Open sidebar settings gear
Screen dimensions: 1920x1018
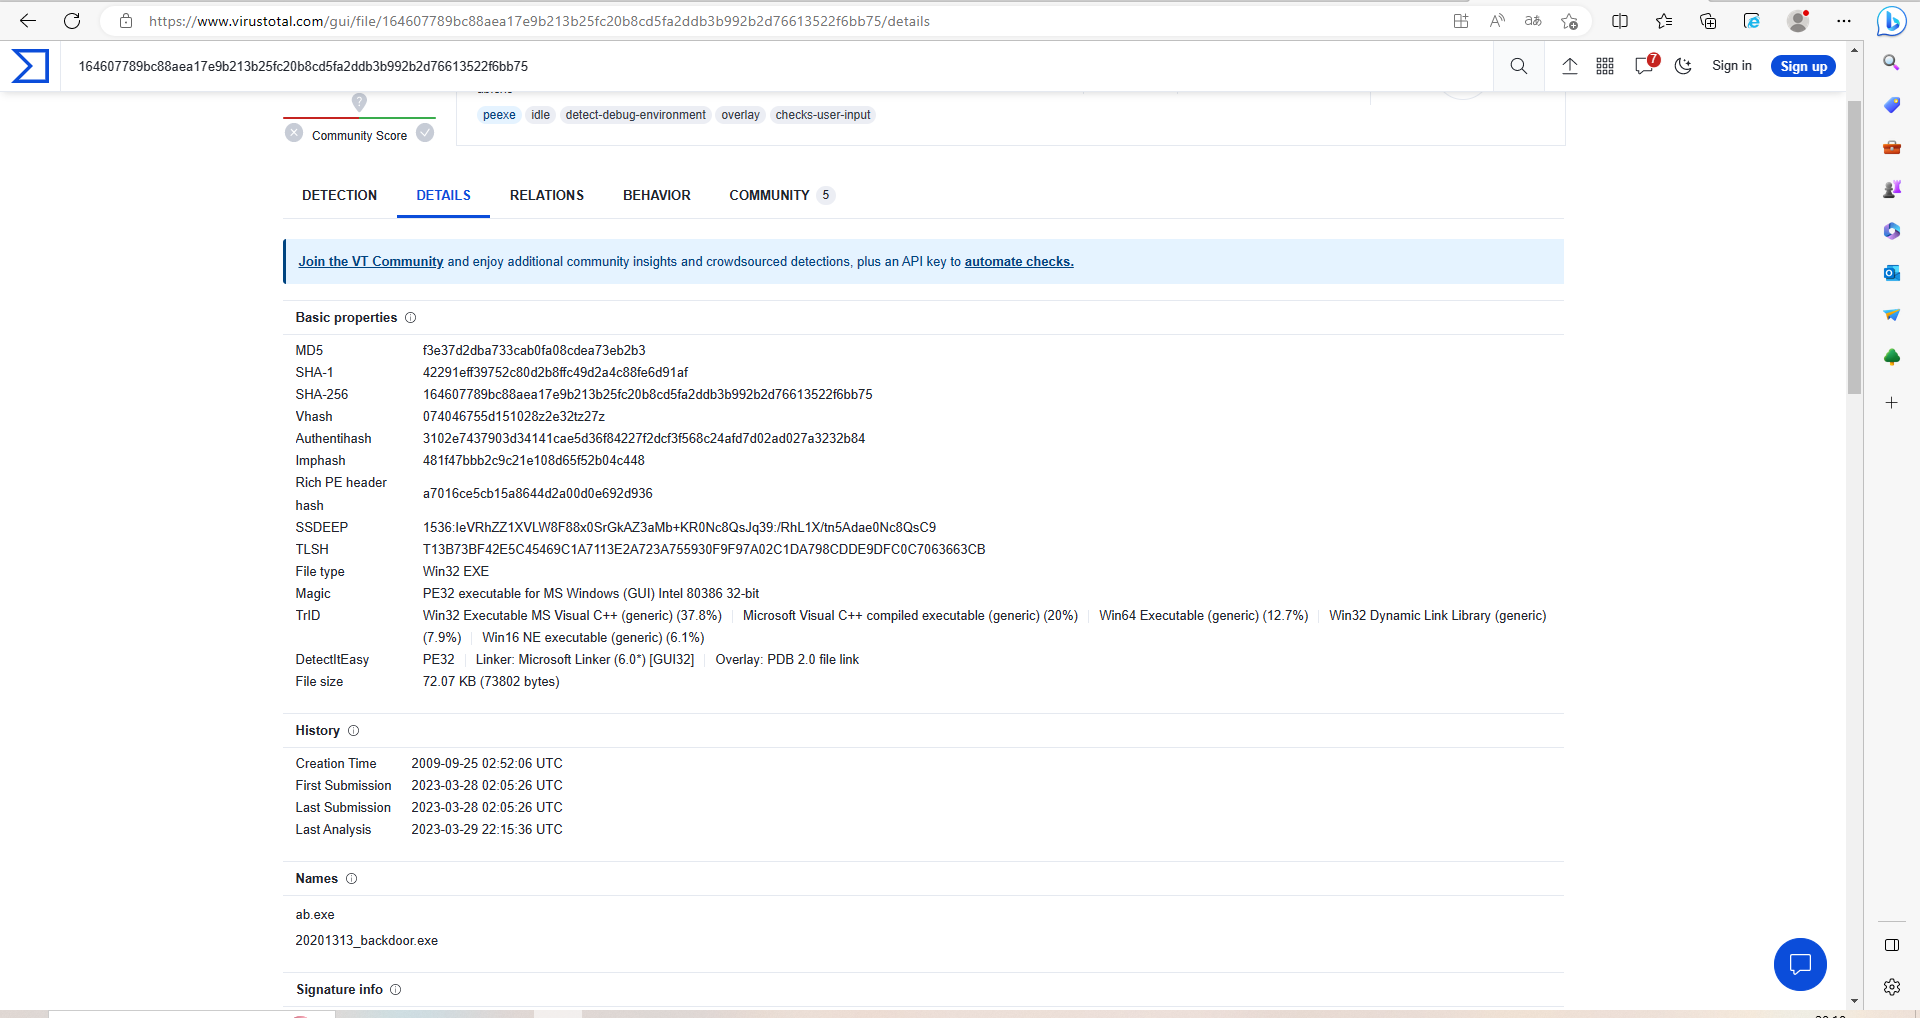coord(1891,987)
